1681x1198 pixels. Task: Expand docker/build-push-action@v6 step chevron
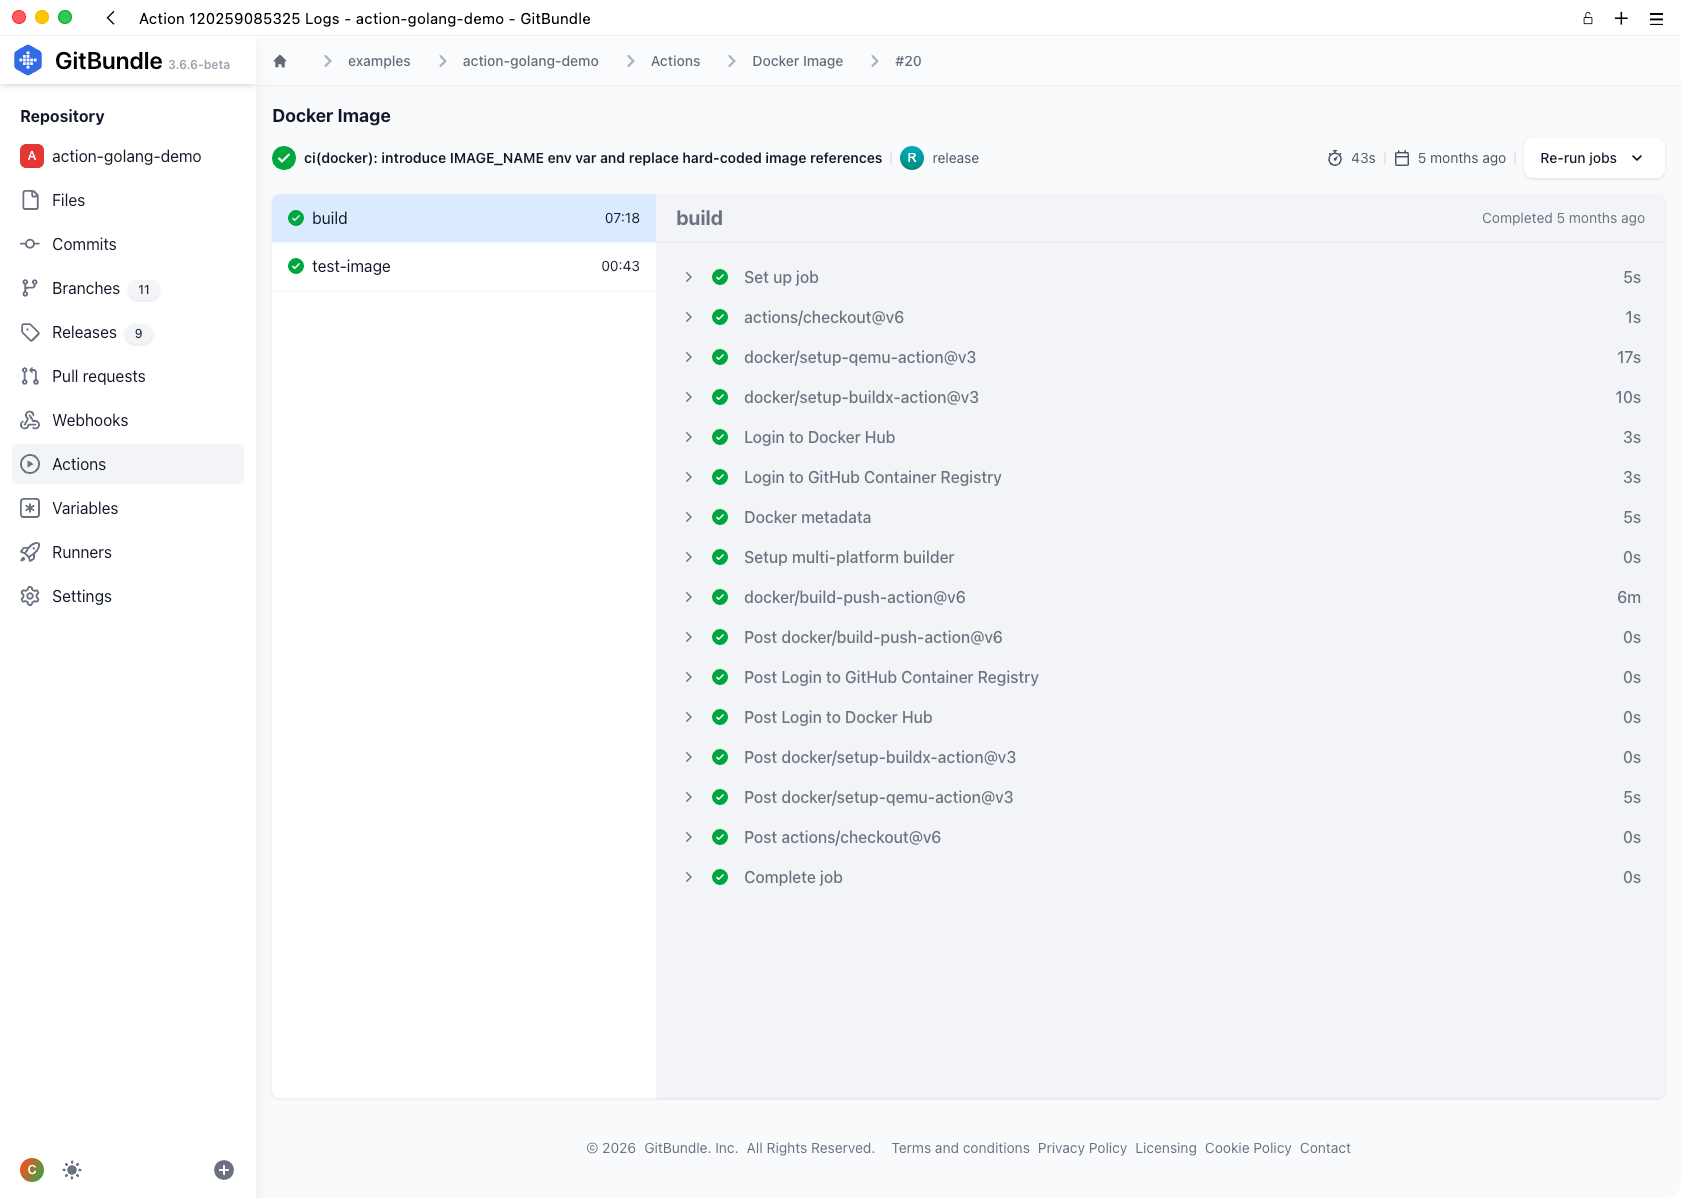[x=689, y=597]
